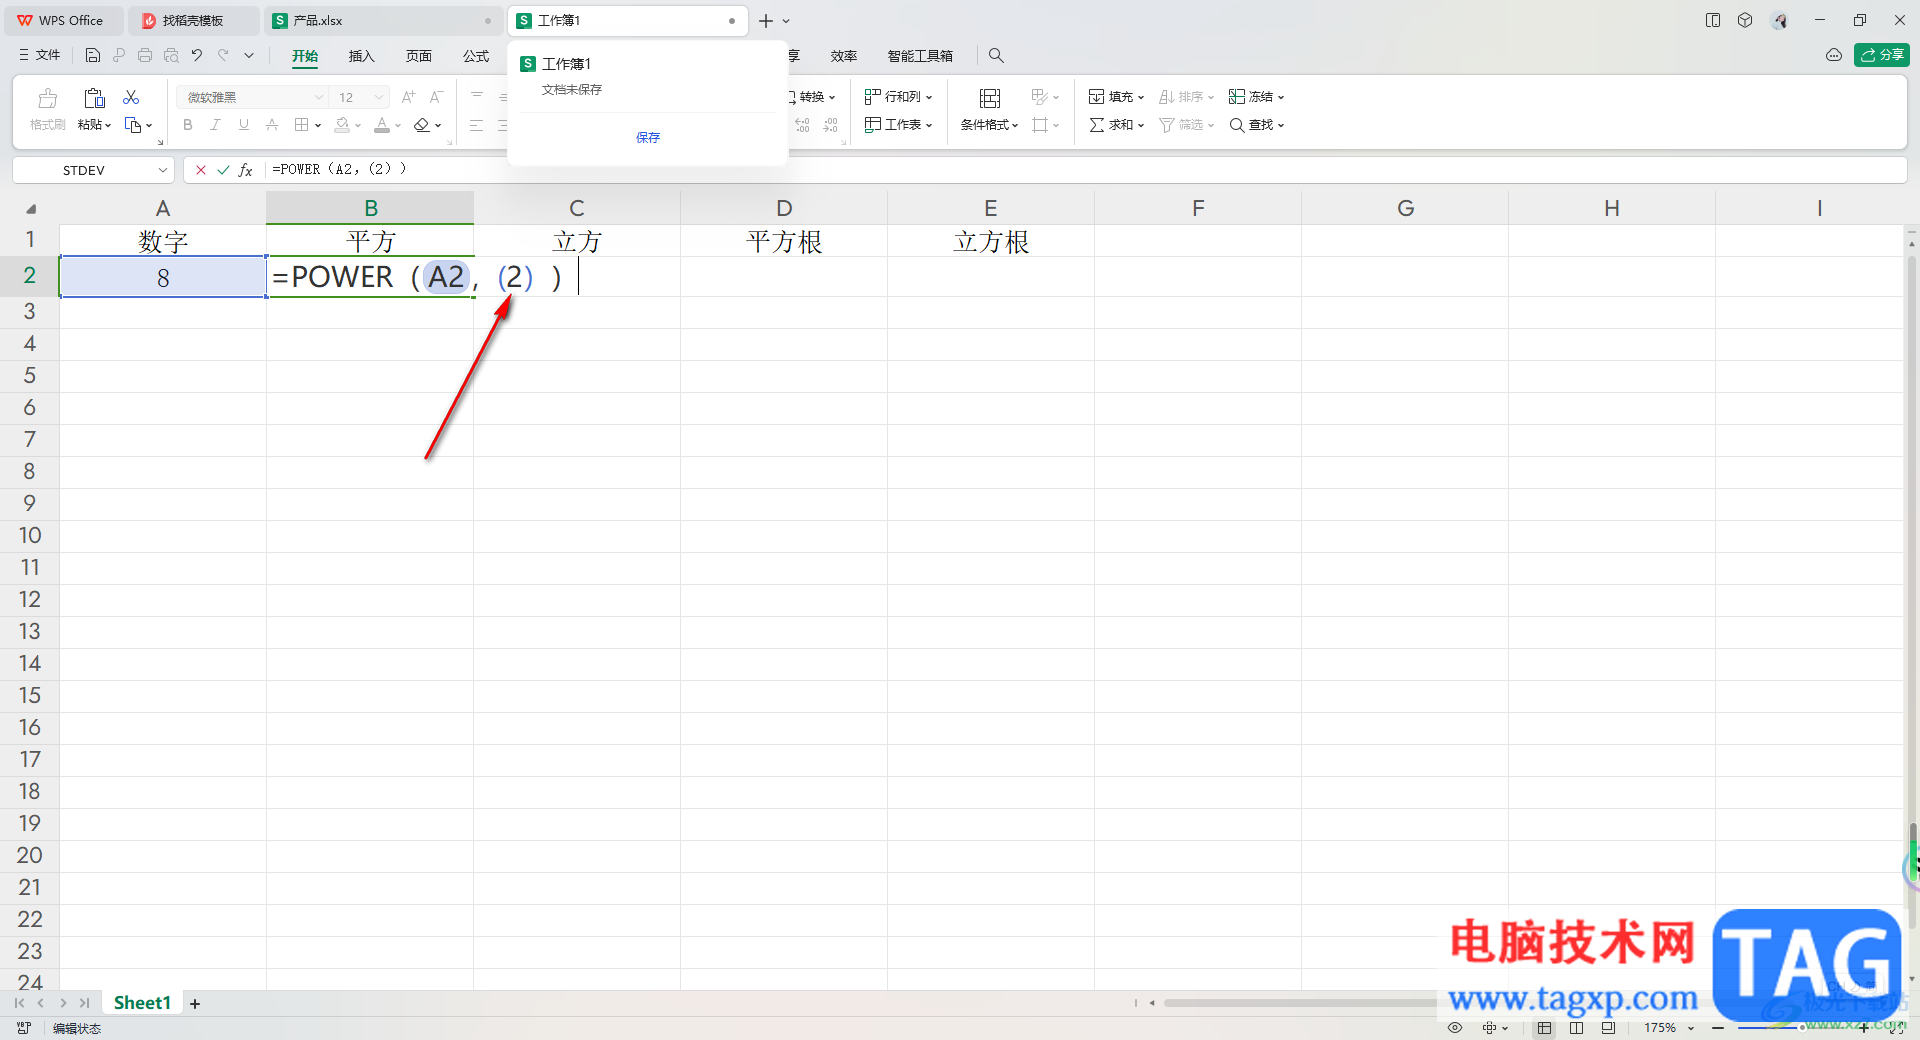Open the font size dropdown showing 12

(379, 97)
